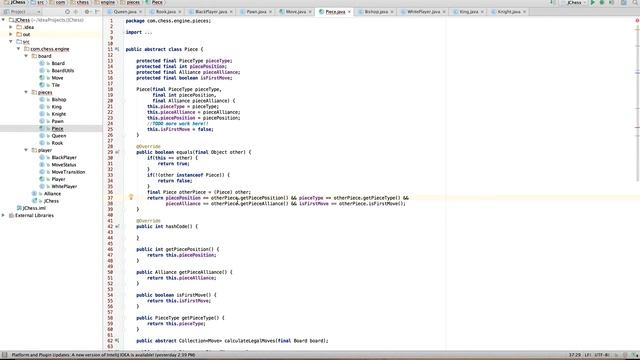
Task: Click the Make Project down-arrow icon
Action: [552, 2]
